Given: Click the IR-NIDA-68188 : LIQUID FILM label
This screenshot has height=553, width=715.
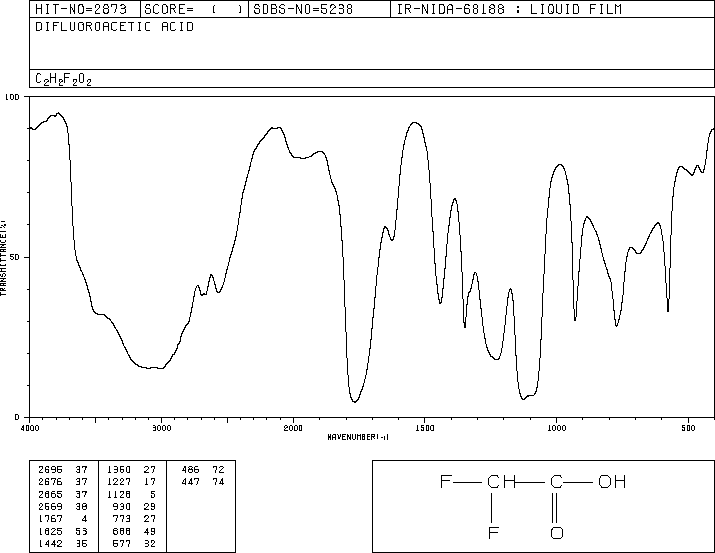Looking at the screenshot, I should 509,9.
